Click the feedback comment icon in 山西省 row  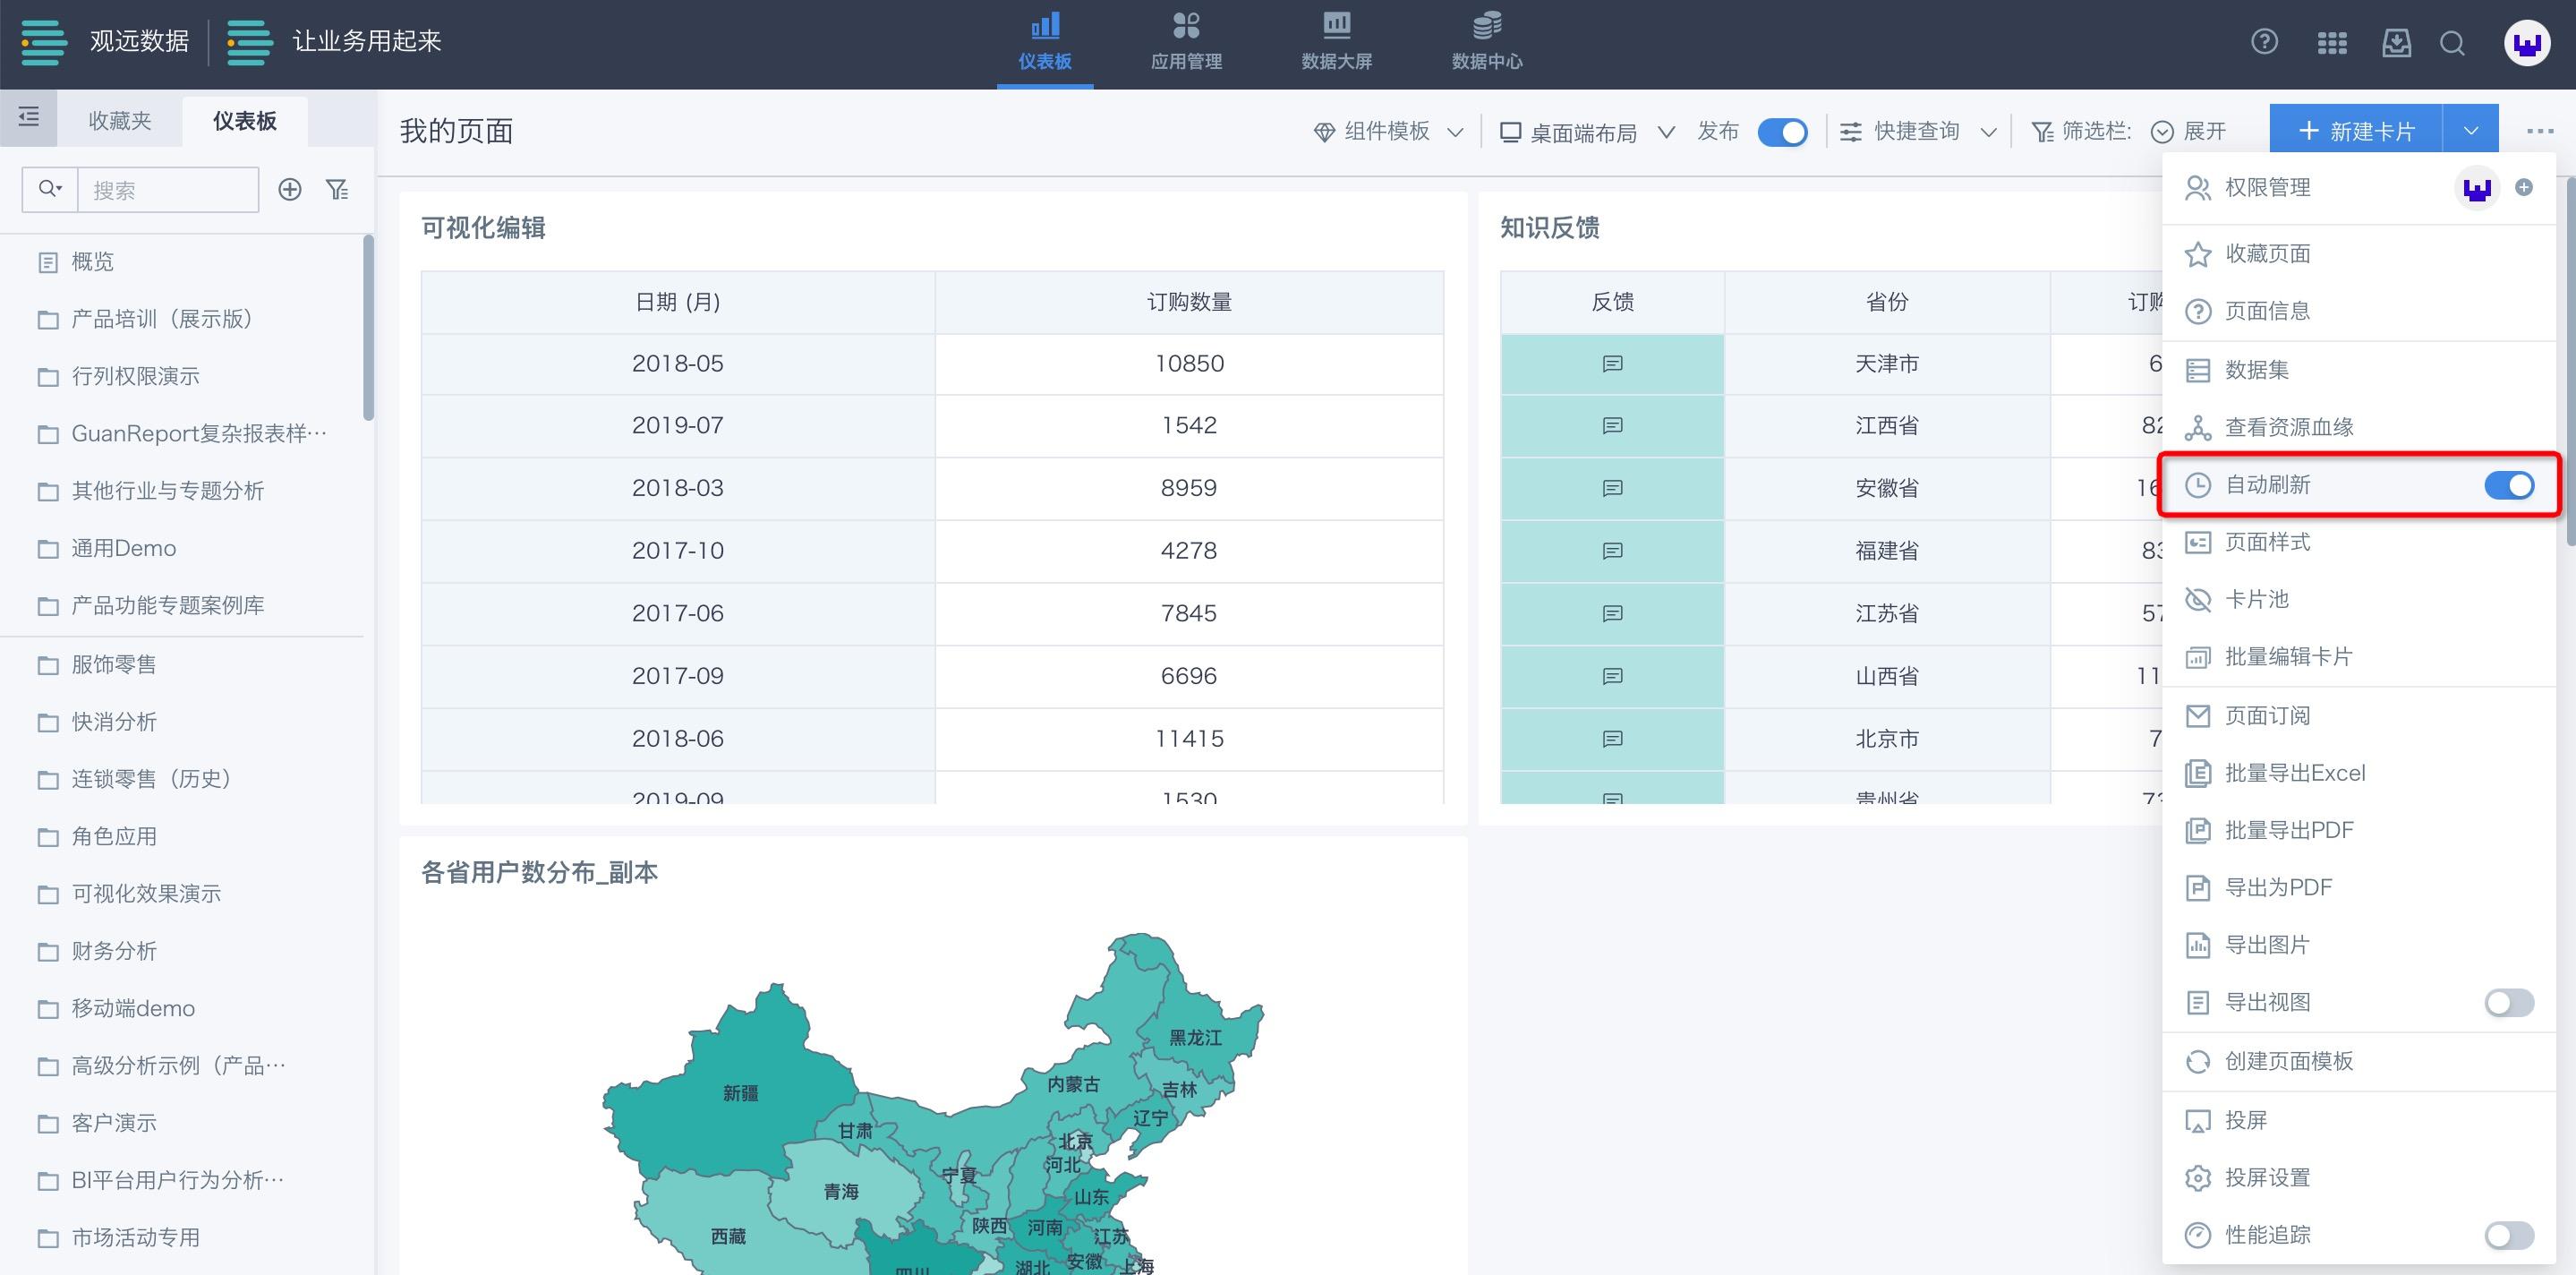tap(1612, 676)
